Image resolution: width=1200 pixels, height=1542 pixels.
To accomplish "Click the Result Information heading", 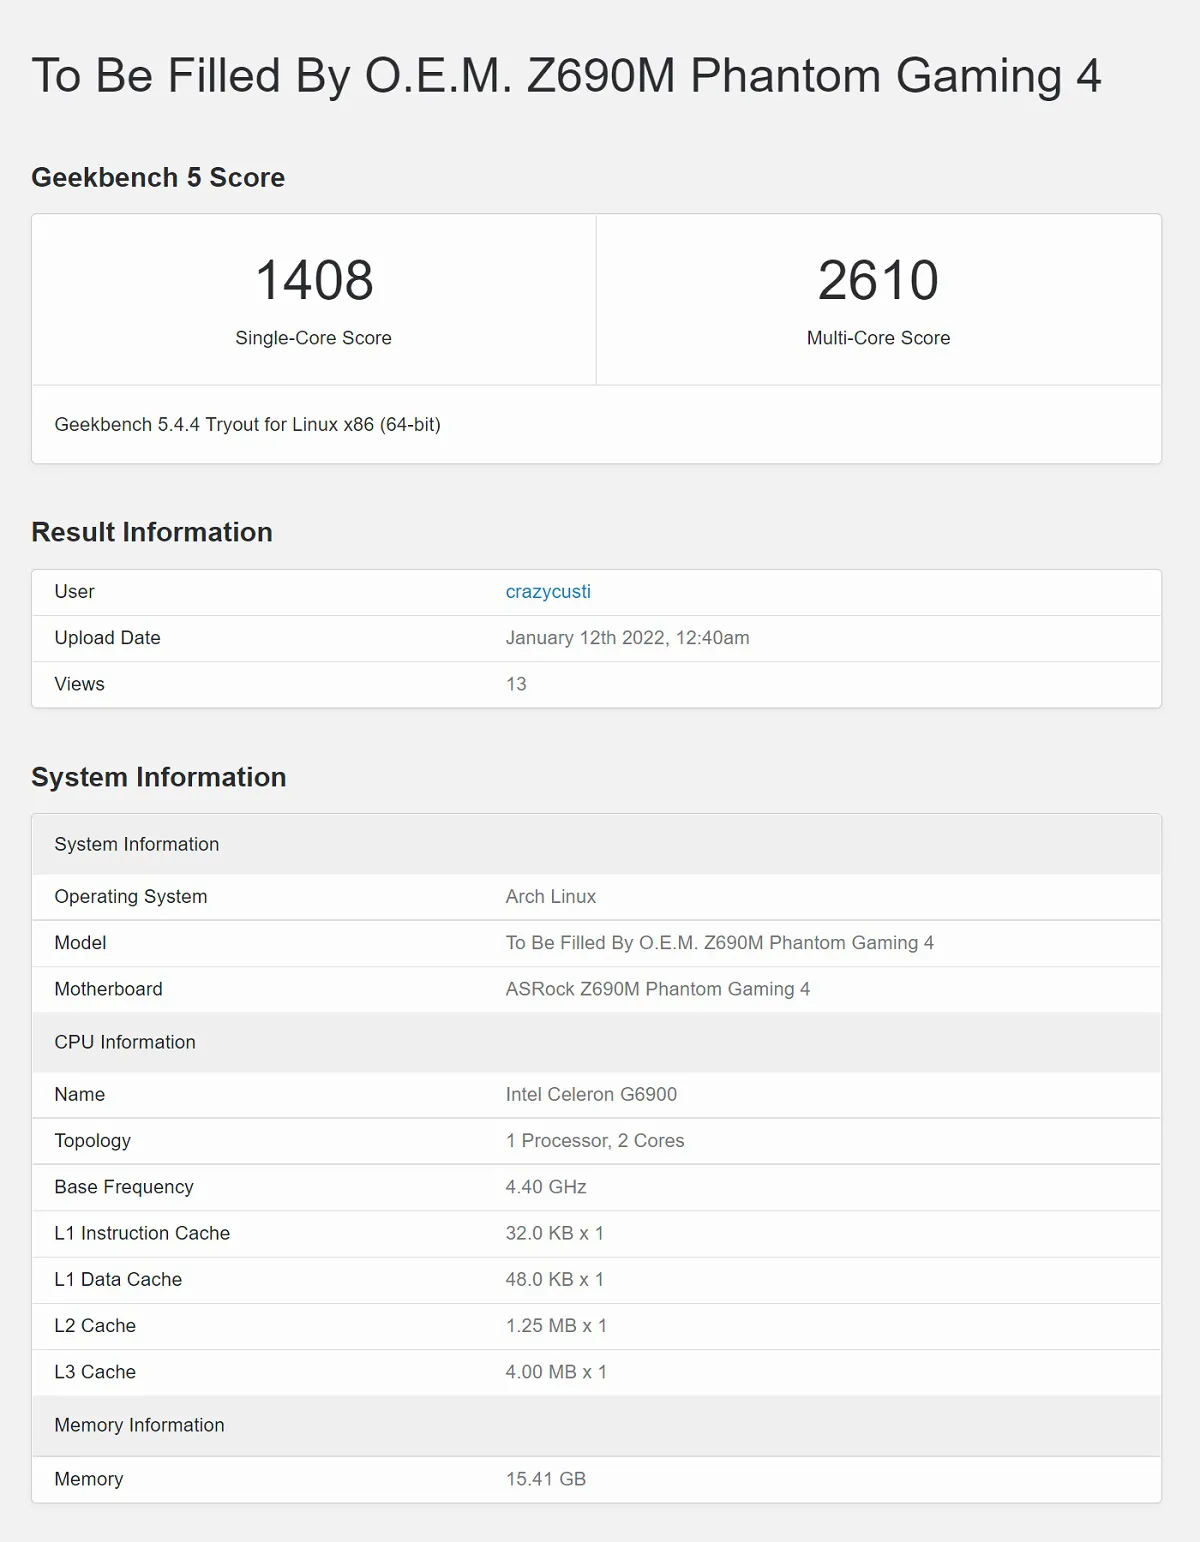I will 152,532.
